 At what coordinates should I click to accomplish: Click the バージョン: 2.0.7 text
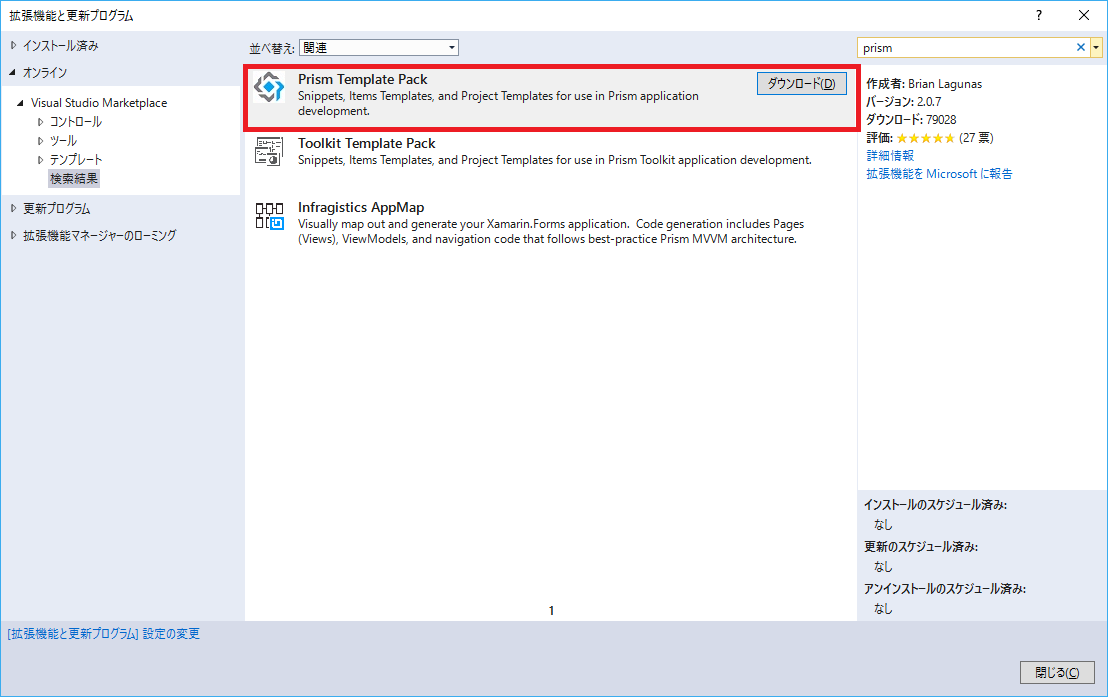[904, 102]
